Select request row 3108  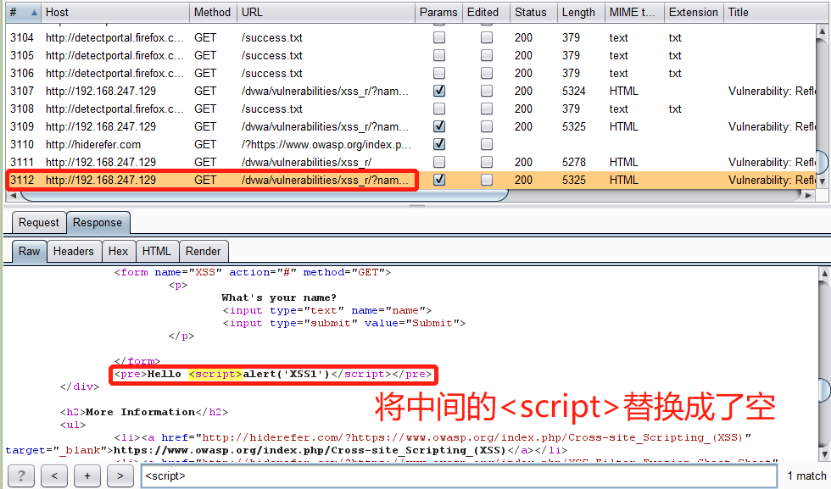(x=411, y=109)
